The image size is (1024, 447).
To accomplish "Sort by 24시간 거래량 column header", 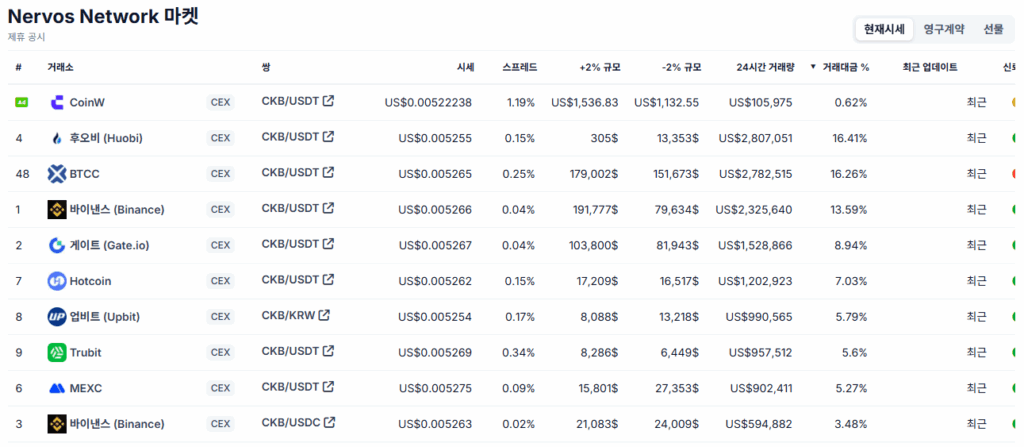I will pos(765,67).
